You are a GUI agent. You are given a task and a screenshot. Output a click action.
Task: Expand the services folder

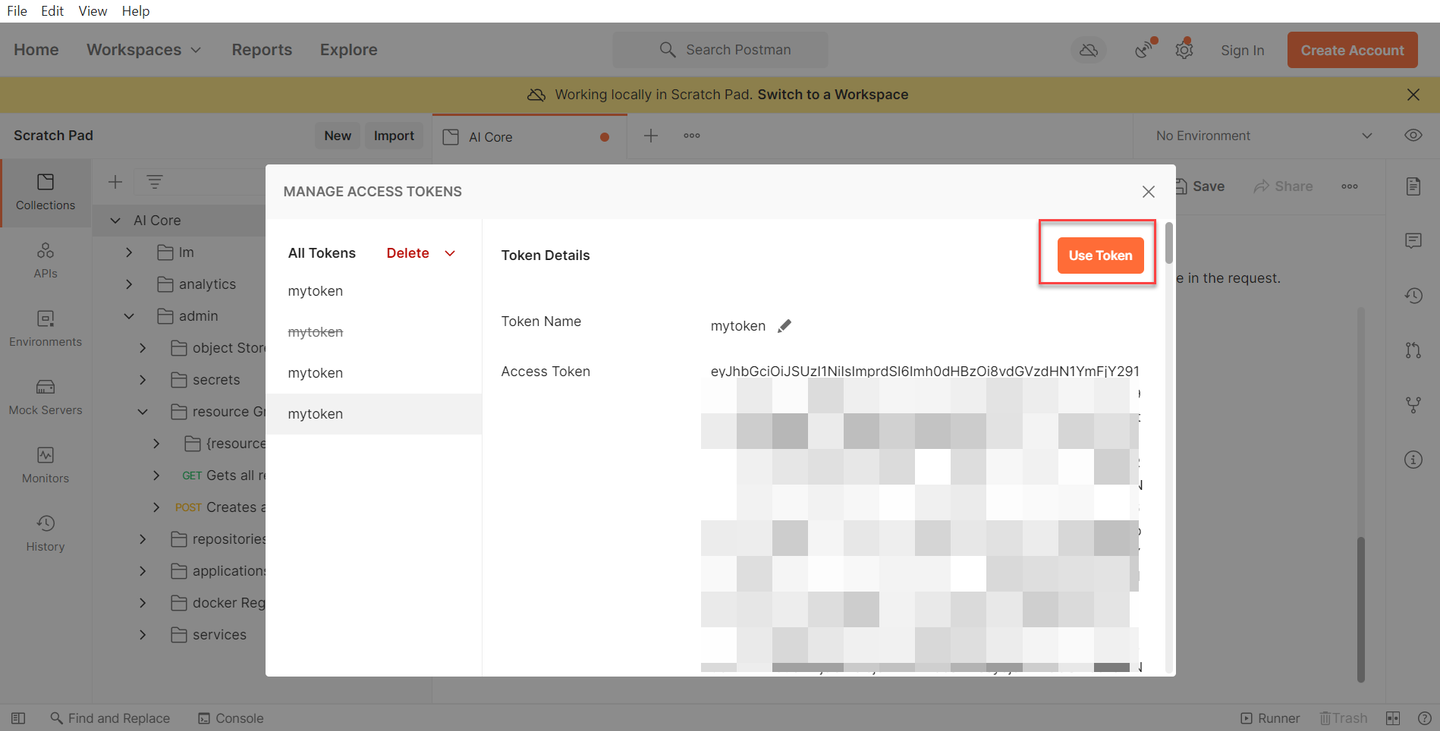tap(143, 635)
